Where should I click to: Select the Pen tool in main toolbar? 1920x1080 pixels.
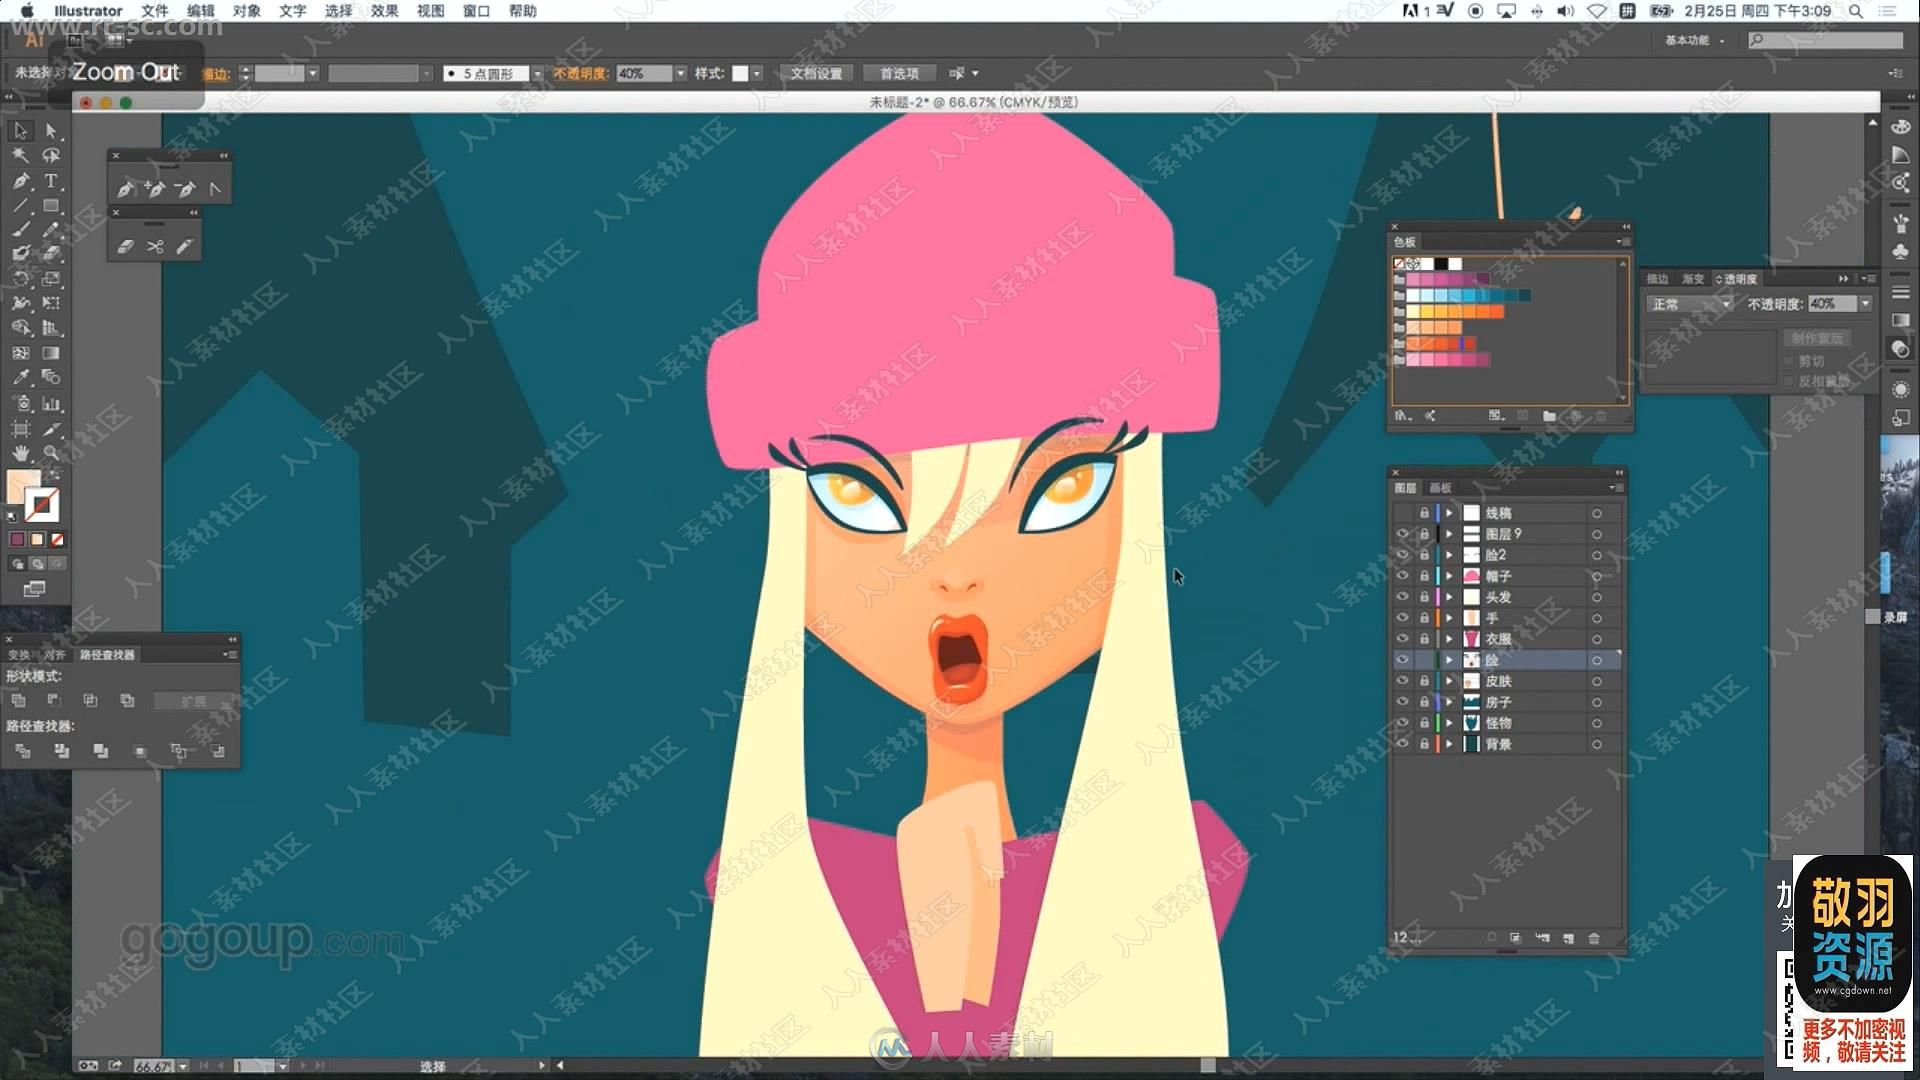point(20,181)
